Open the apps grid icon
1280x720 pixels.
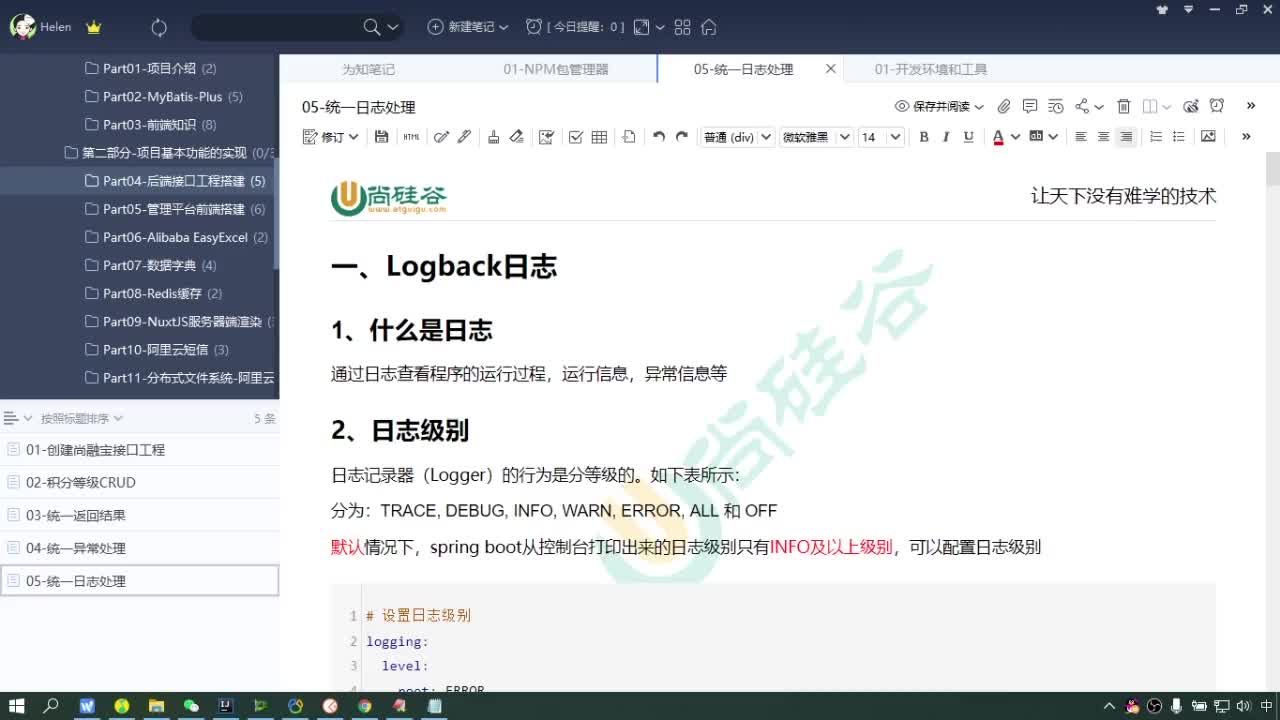point(683,27)
